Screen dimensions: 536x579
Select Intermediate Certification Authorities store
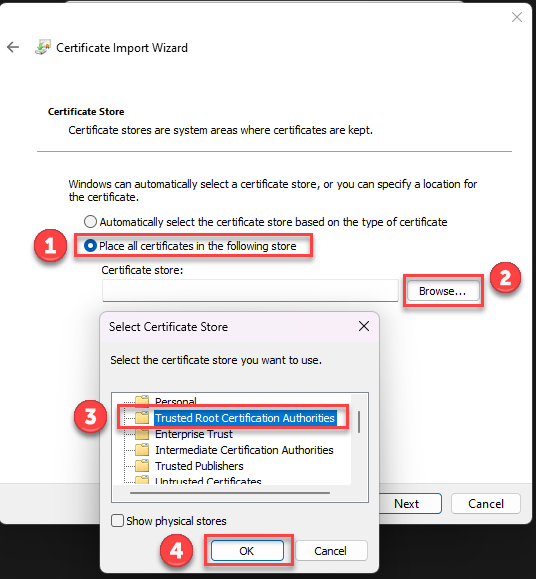click(244, 450)
